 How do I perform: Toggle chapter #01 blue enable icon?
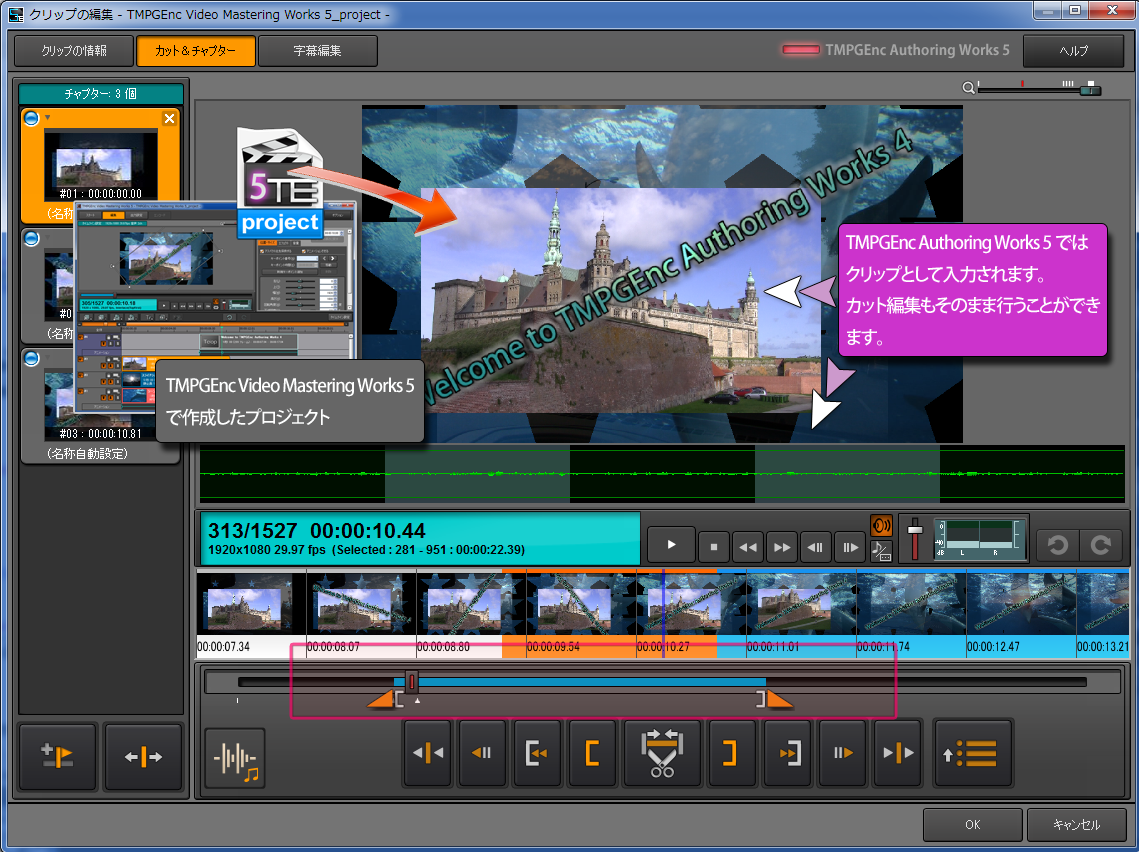[31, 117]
